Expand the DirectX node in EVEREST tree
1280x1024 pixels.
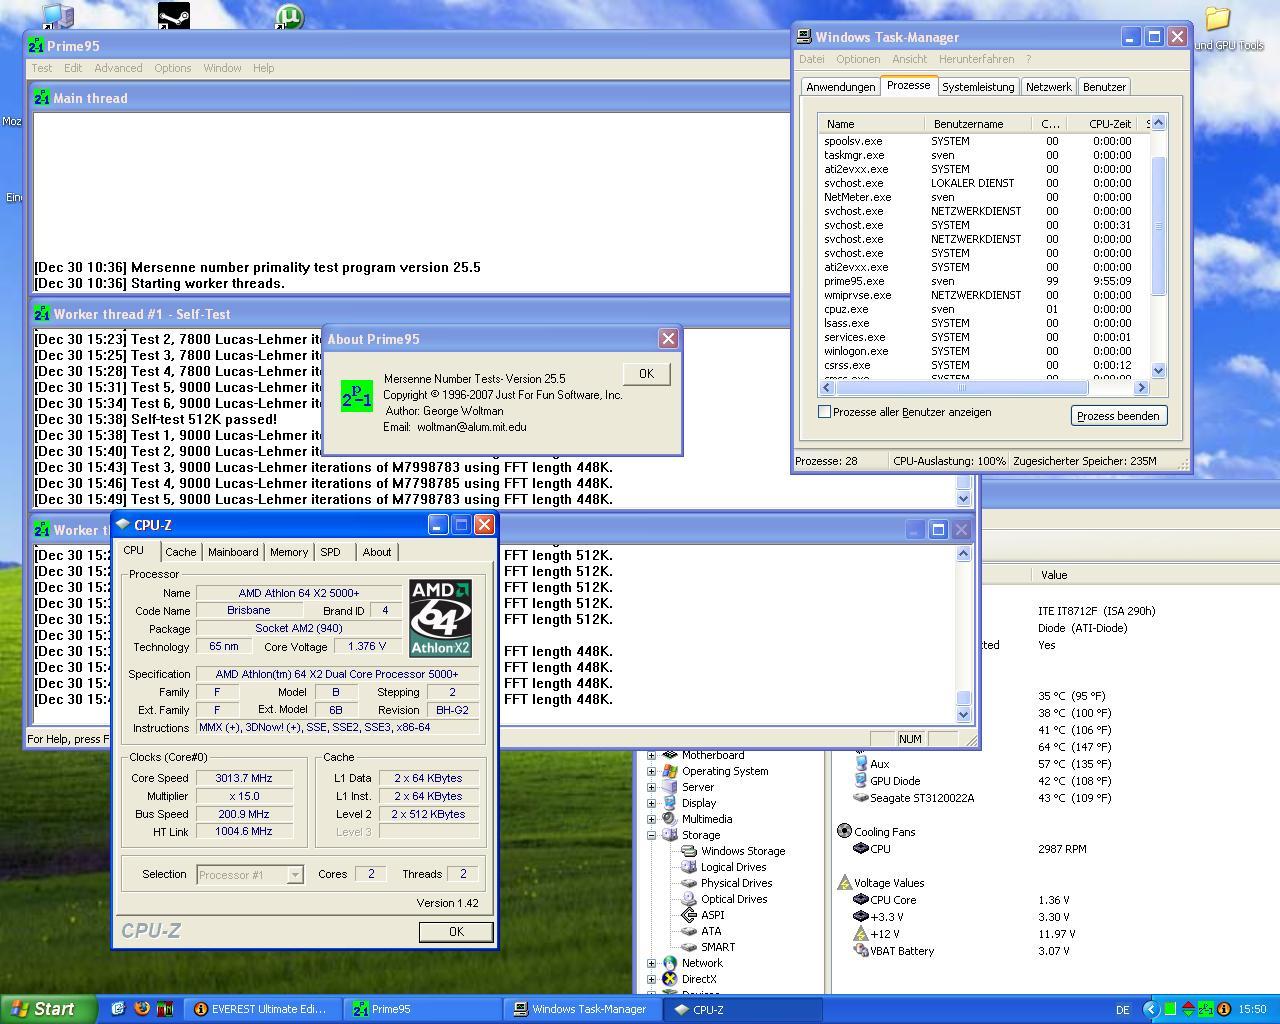click(652, 979)
